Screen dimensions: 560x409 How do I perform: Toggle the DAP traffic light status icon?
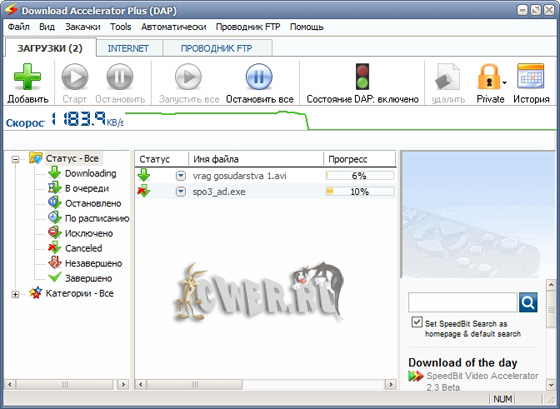[362, 76]
